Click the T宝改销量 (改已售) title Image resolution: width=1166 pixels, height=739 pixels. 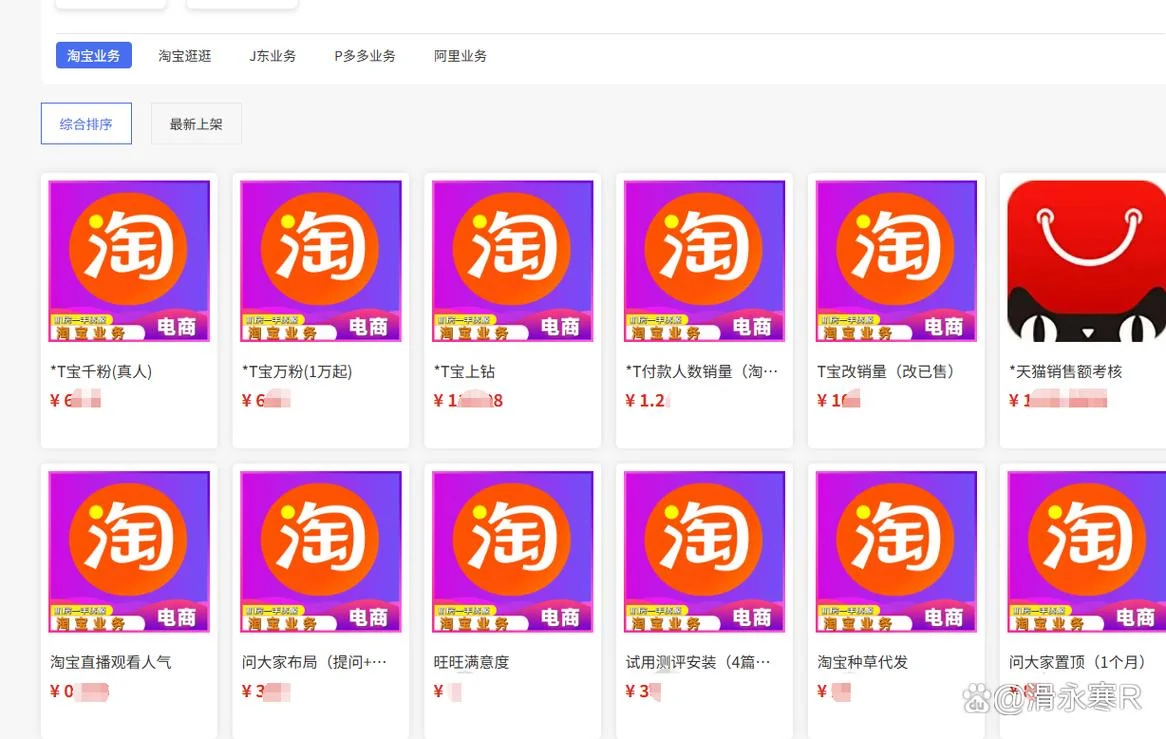tap(885, 371)
